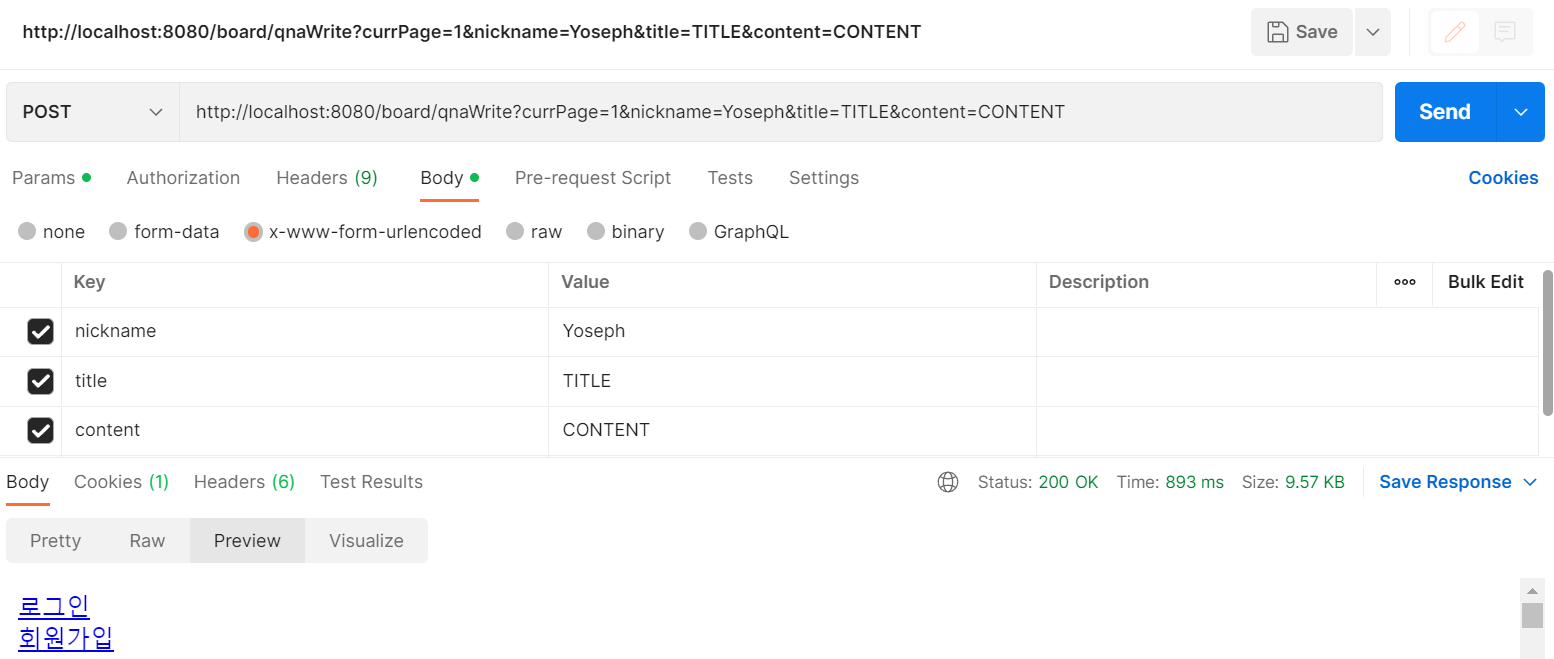Switch to the Tests tab
This screenshot has width=1554, height=659.
point(730,177)
